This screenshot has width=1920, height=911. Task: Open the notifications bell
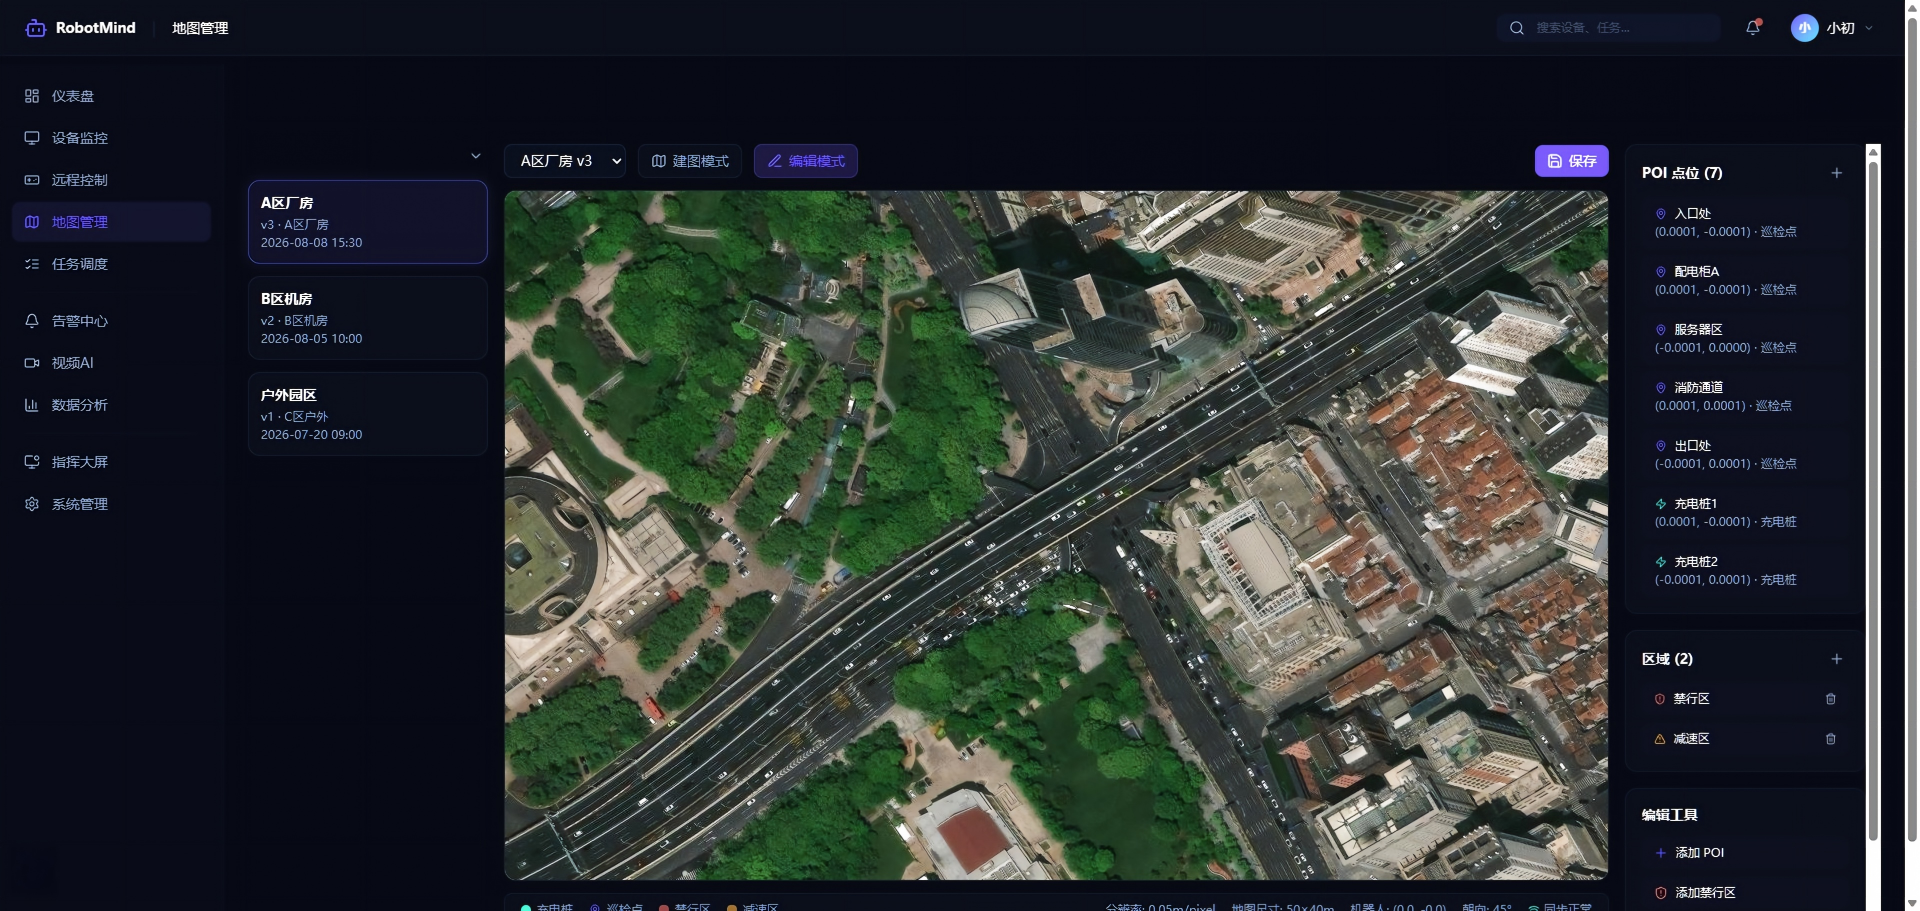tap(1753, 28)
